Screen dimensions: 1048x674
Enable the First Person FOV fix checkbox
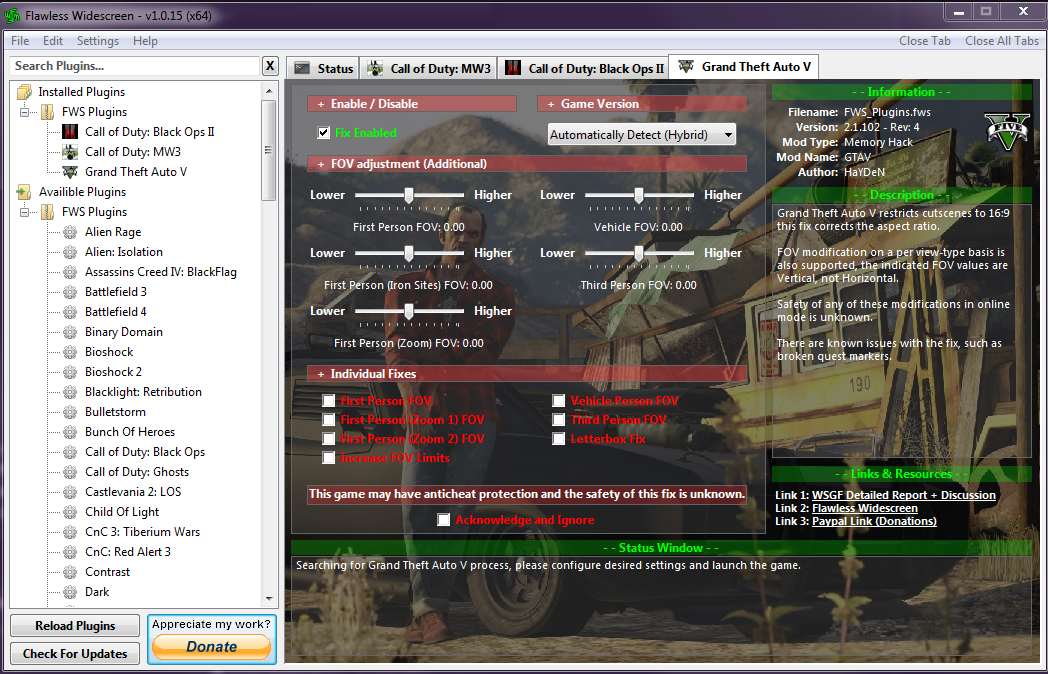(x=328, y=401)
